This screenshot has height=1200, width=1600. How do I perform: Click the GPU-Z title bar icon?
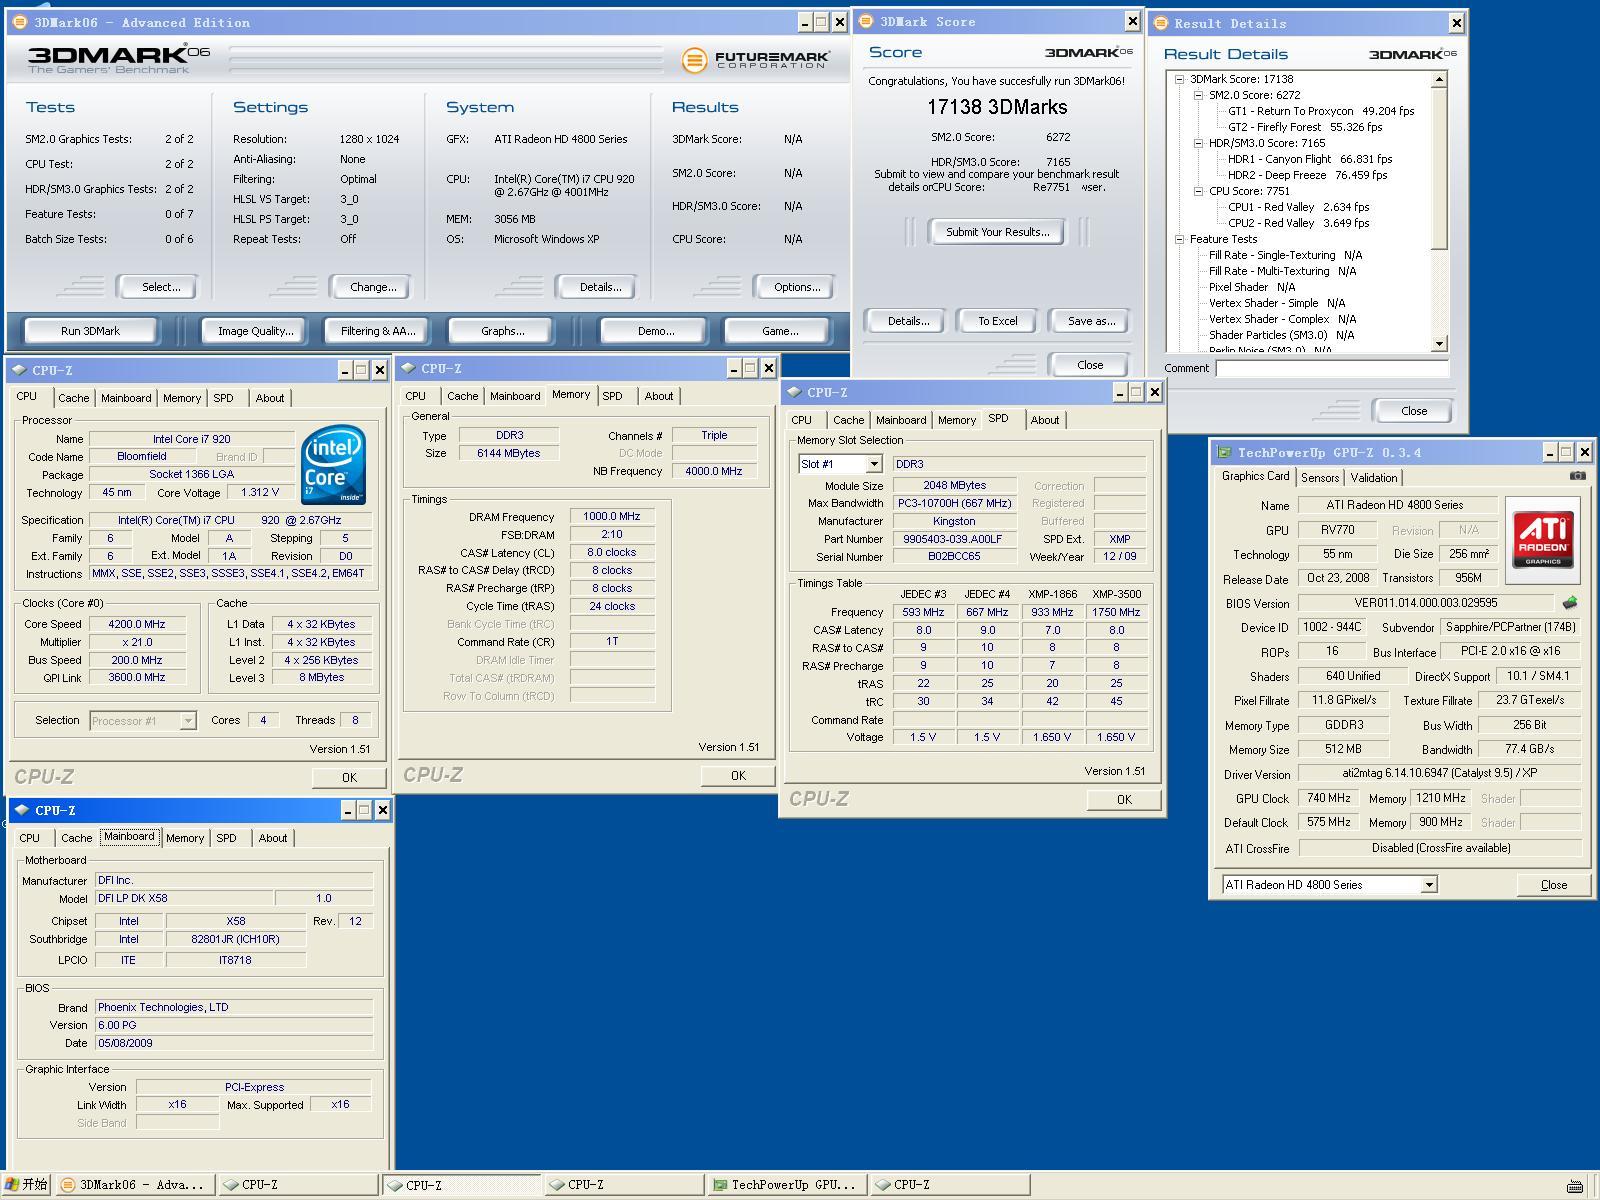1224,452
